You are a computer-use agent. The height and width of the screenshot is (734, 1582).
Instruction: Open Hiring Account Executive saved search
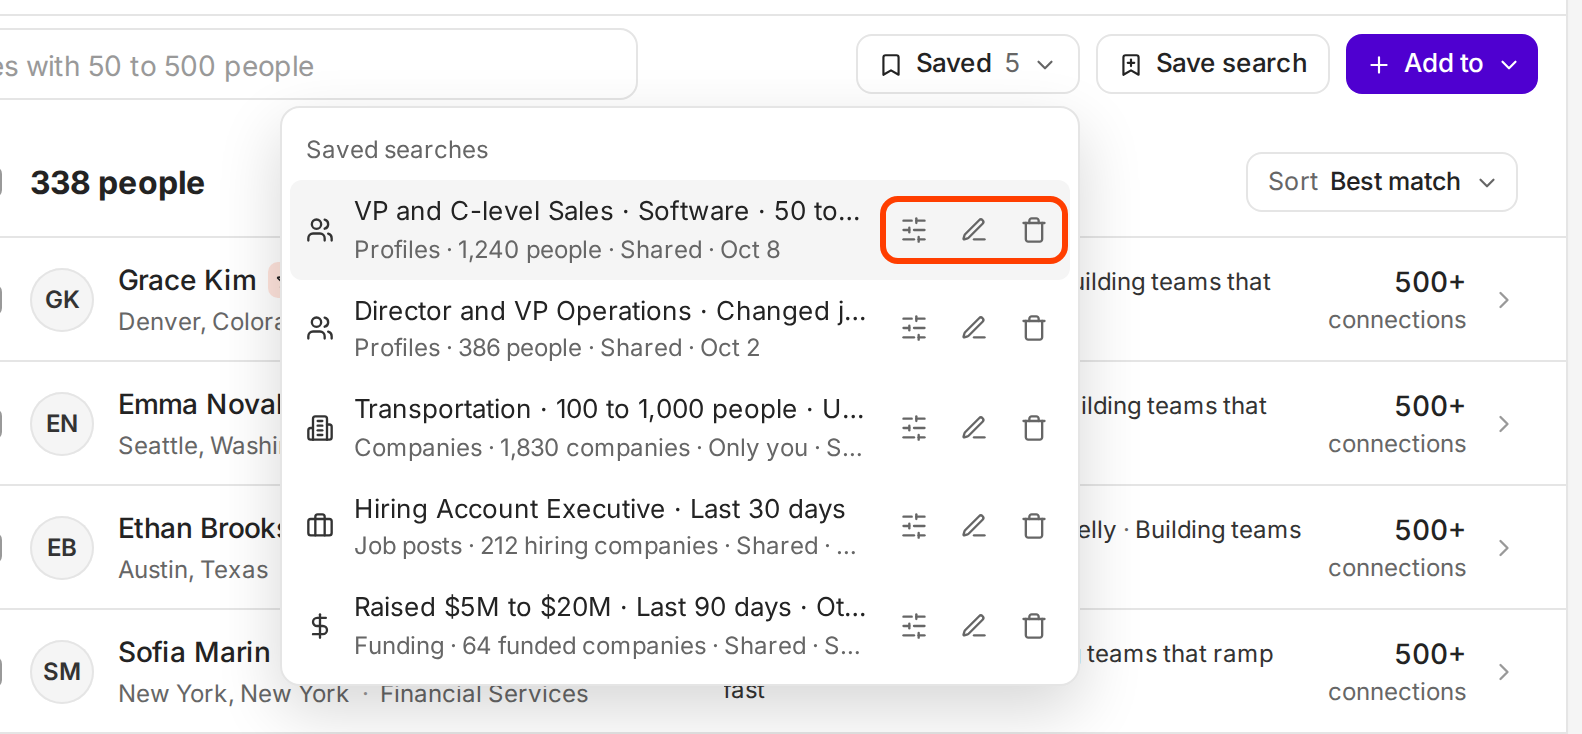pos(680,526)
